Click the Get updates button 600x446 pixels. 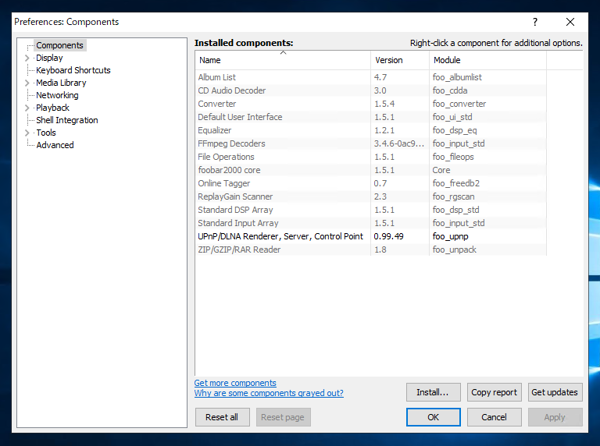click(555, 392)
